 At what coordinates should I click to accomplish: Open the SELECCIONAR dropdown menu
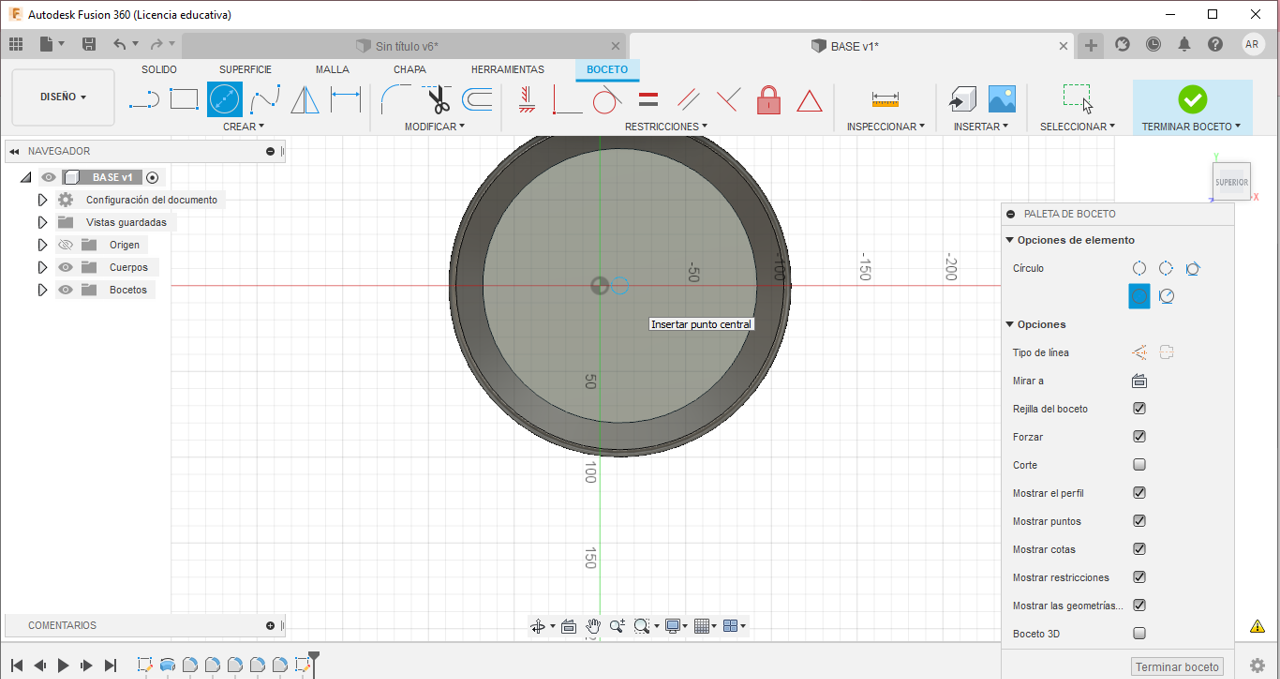pos(1077,127)
